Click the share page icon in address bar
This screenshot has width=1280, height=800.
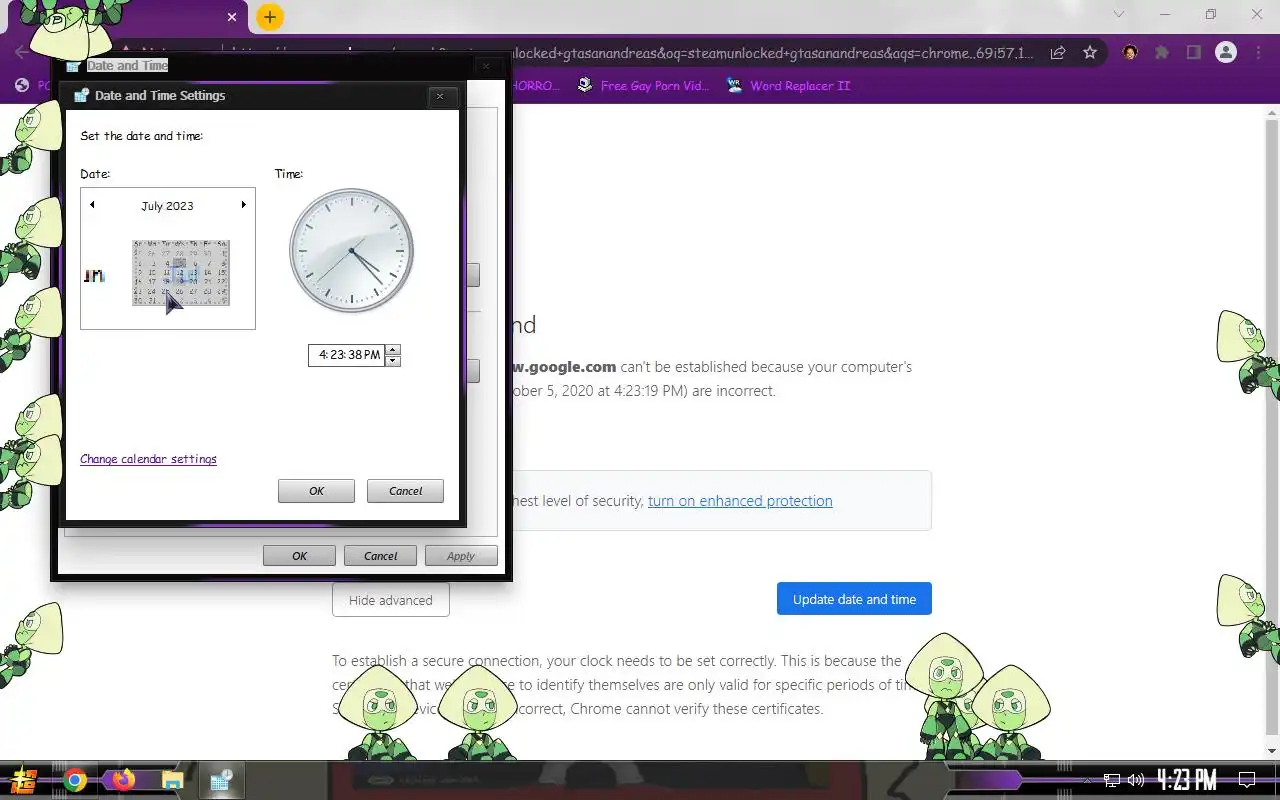(x=1057, y=52)
